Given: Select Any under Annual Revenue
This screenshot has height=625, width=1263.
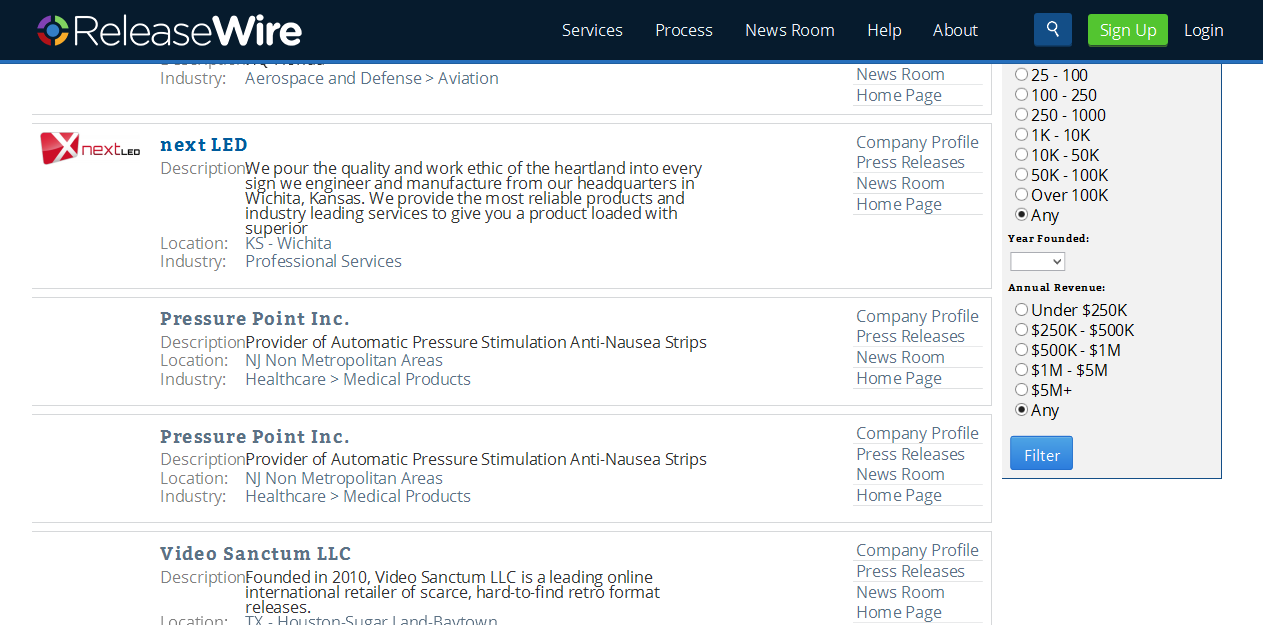Looking at the screenshot, I should (1022, 410).
